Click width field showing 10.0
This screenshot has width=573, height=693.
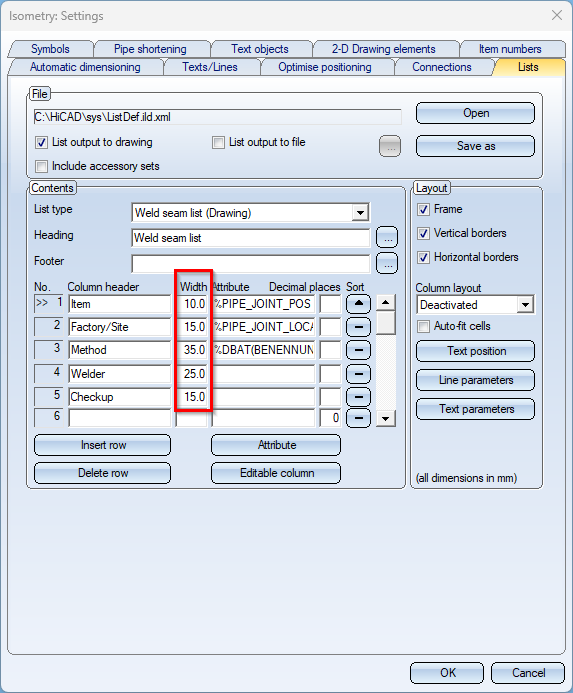click(x=191, y=304)
